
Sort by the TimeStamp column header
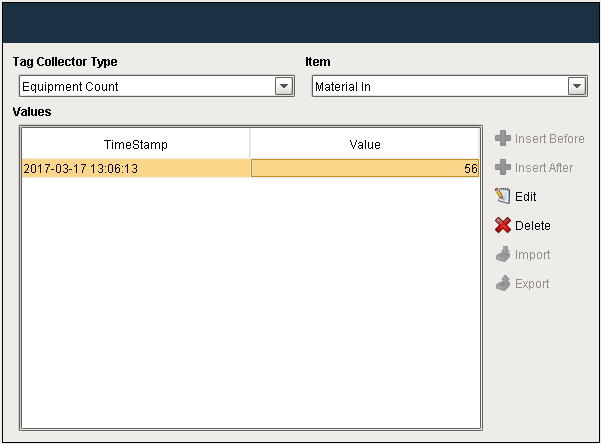tap(136, 145)
